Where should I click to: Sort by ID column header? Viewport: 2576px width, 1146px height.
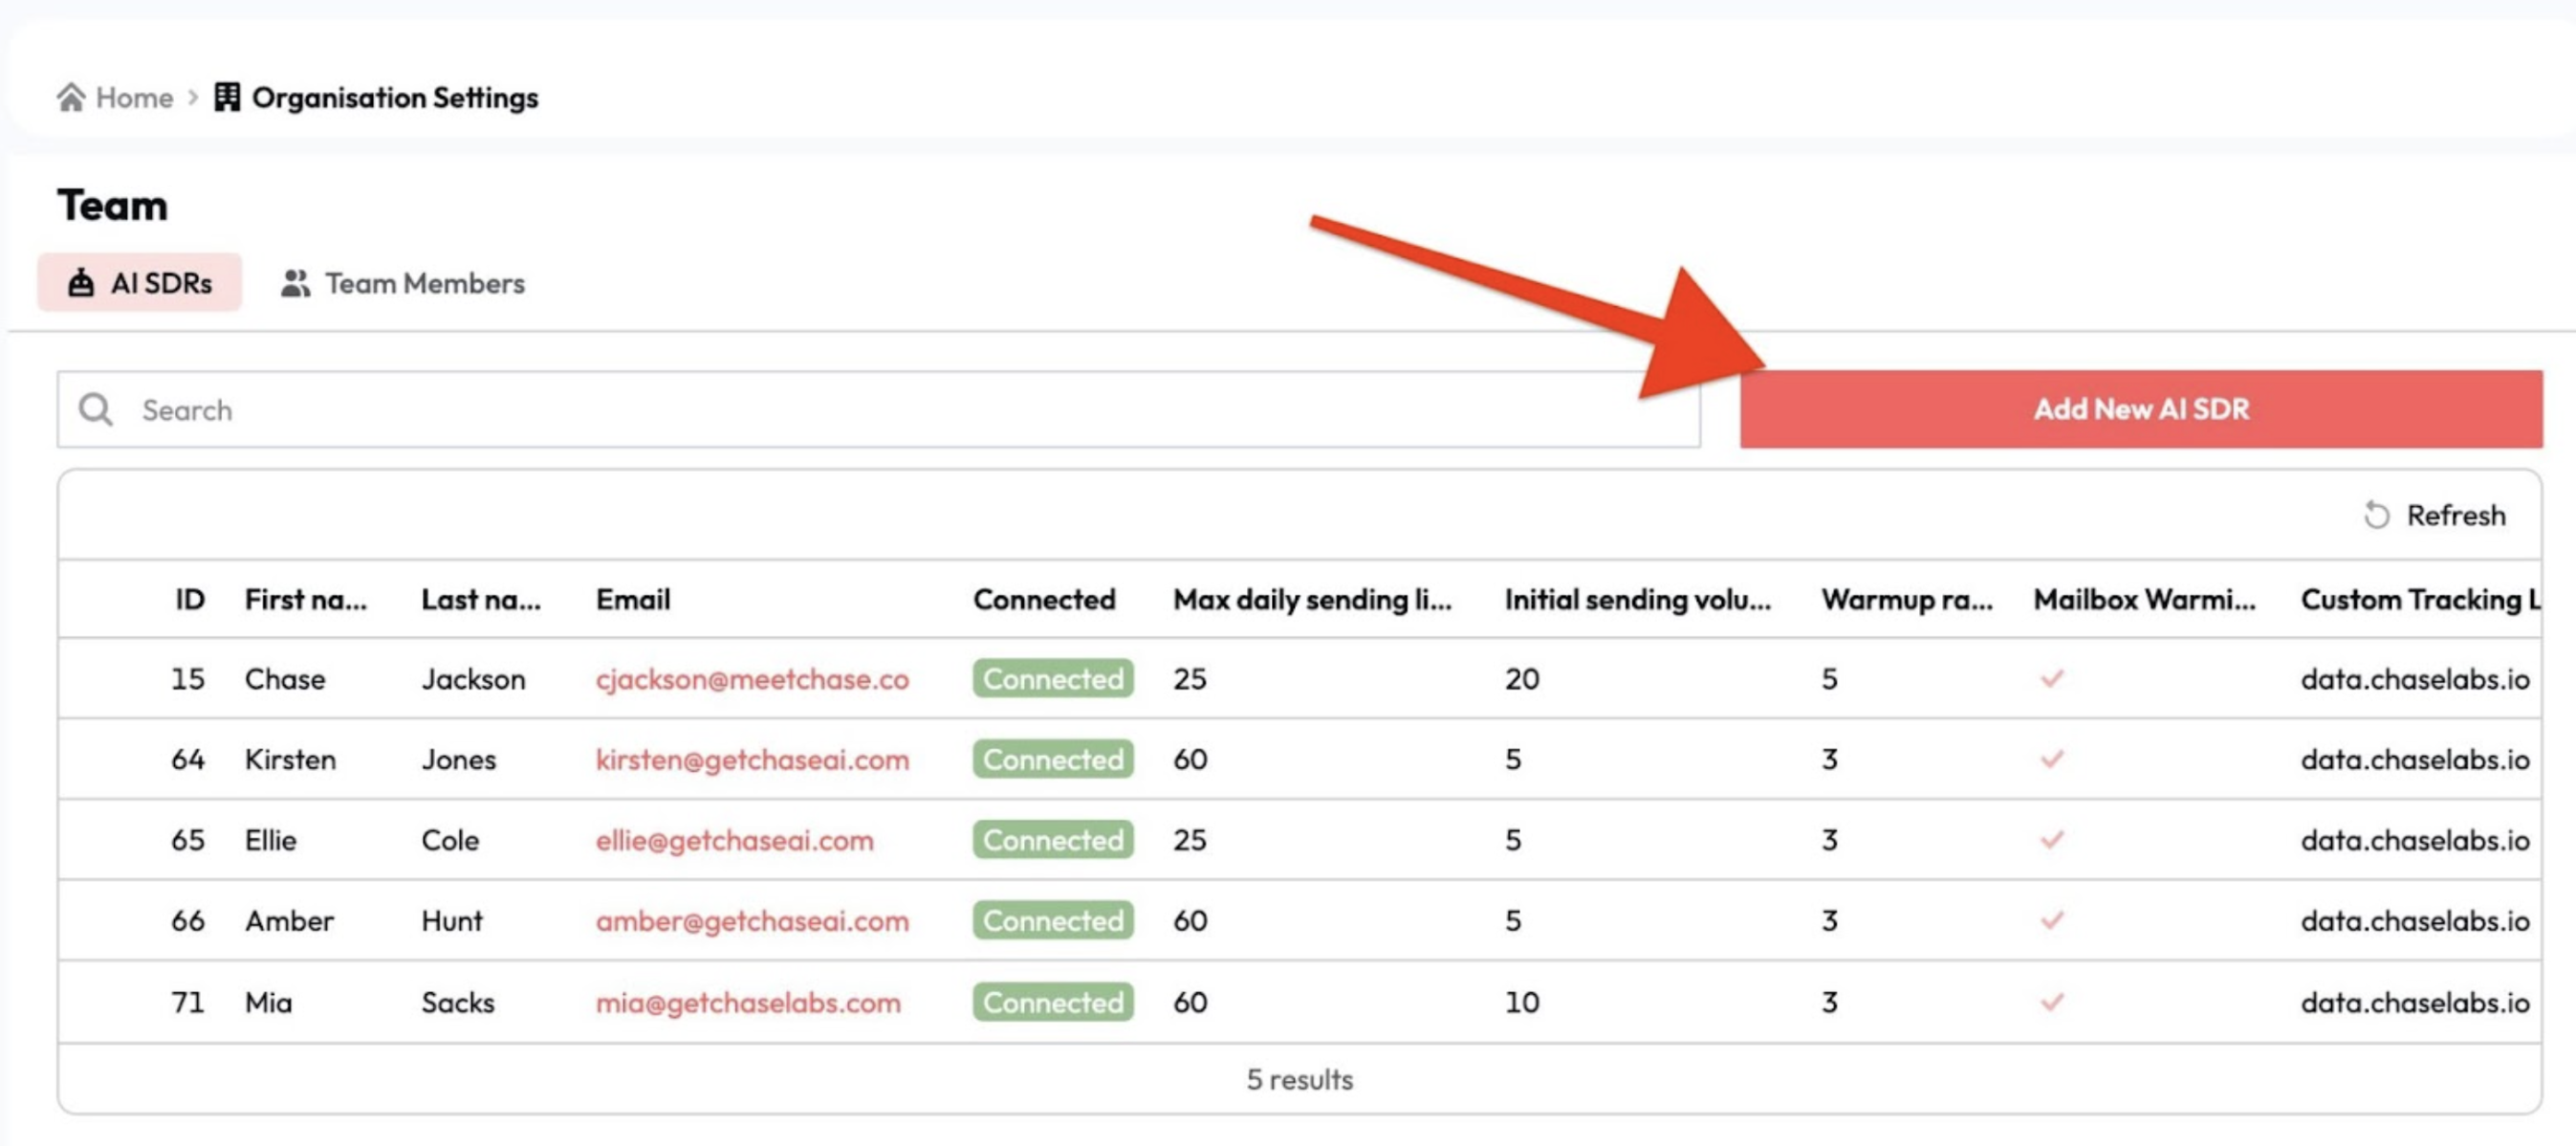189,599
